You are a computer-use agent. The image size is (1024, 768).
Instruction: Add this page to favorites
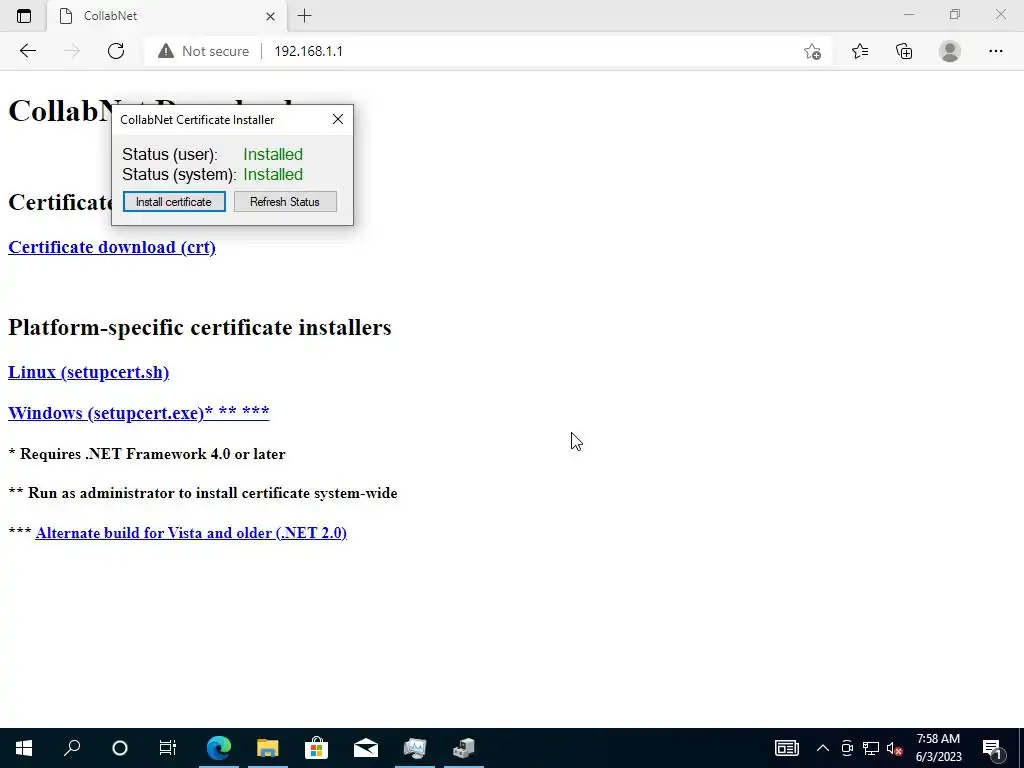click(812, 51)
